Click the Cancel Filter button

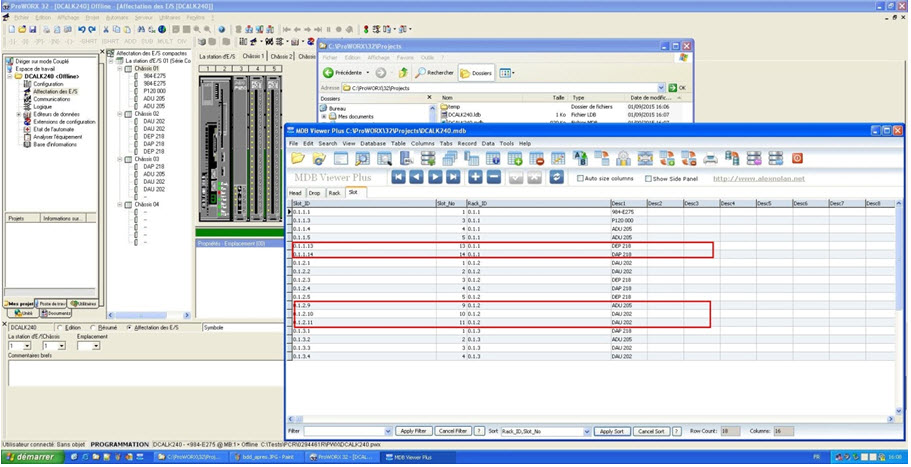pos(453,432)
